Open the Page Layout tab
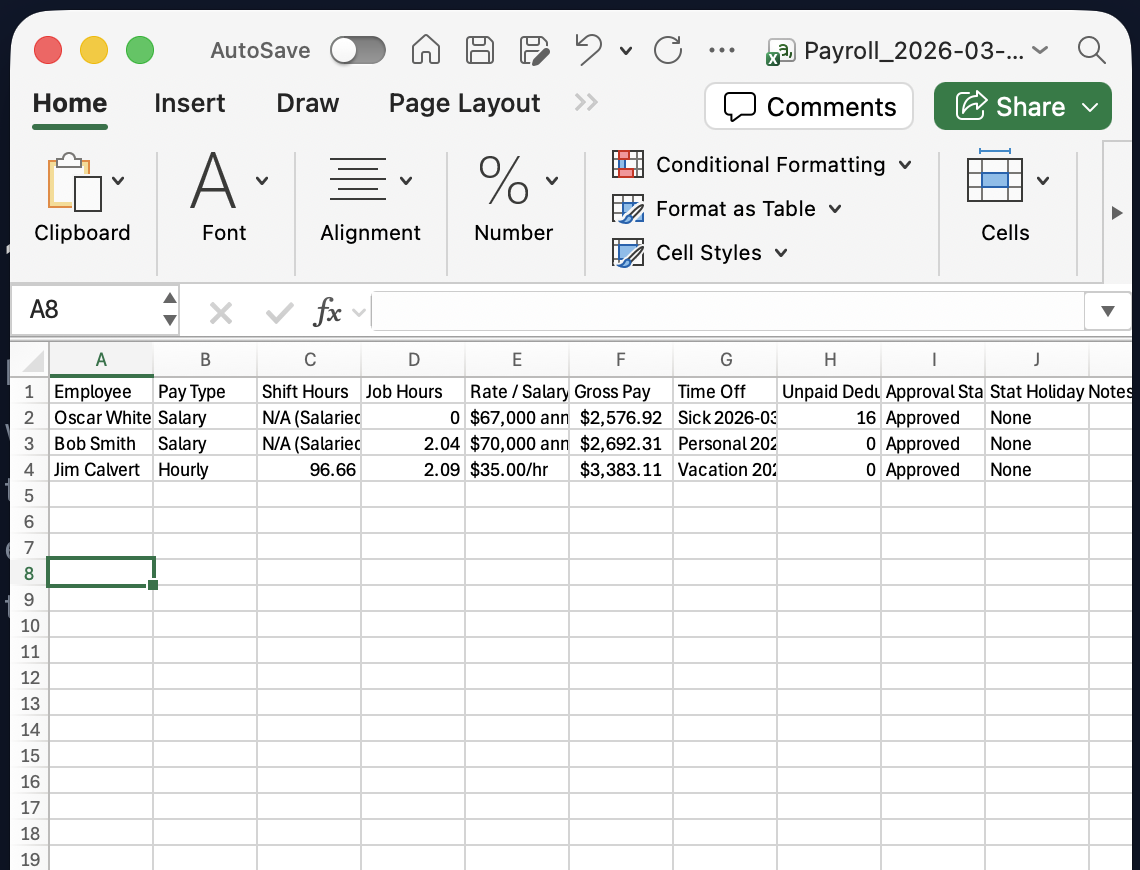 point(465,103)
